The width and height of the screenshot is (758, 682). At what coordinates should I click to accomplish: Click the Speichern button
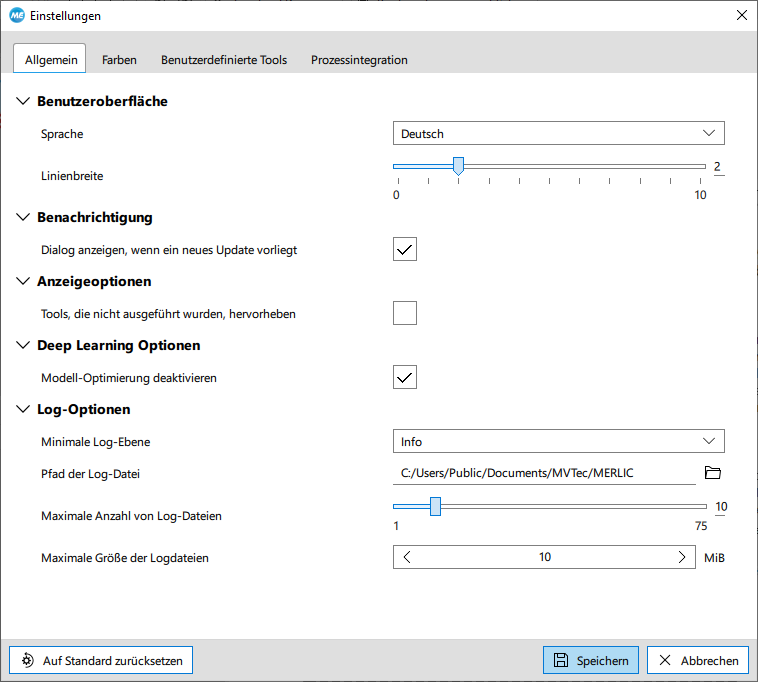591,660
